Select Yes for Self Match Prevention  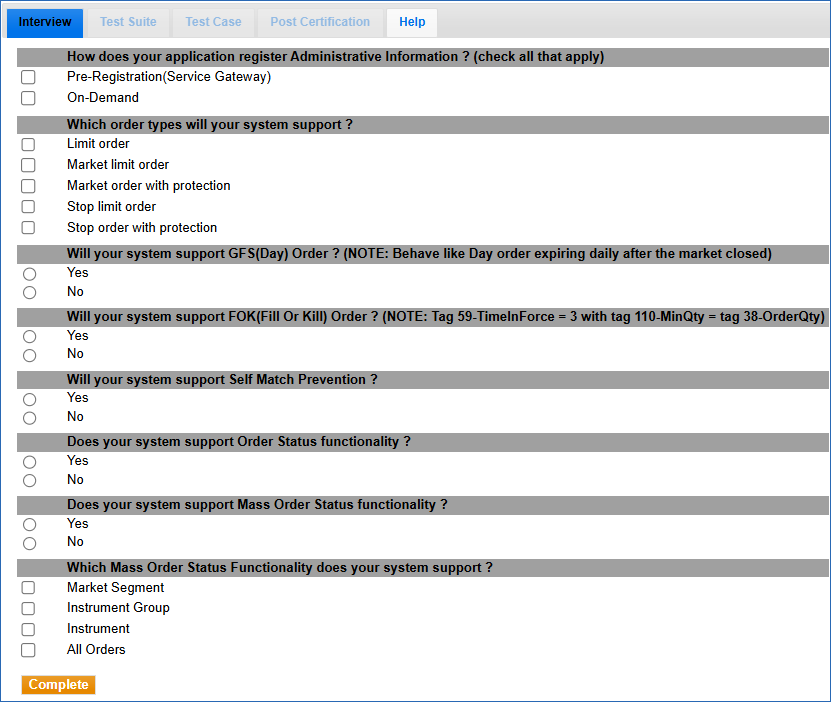pos(29,399)
